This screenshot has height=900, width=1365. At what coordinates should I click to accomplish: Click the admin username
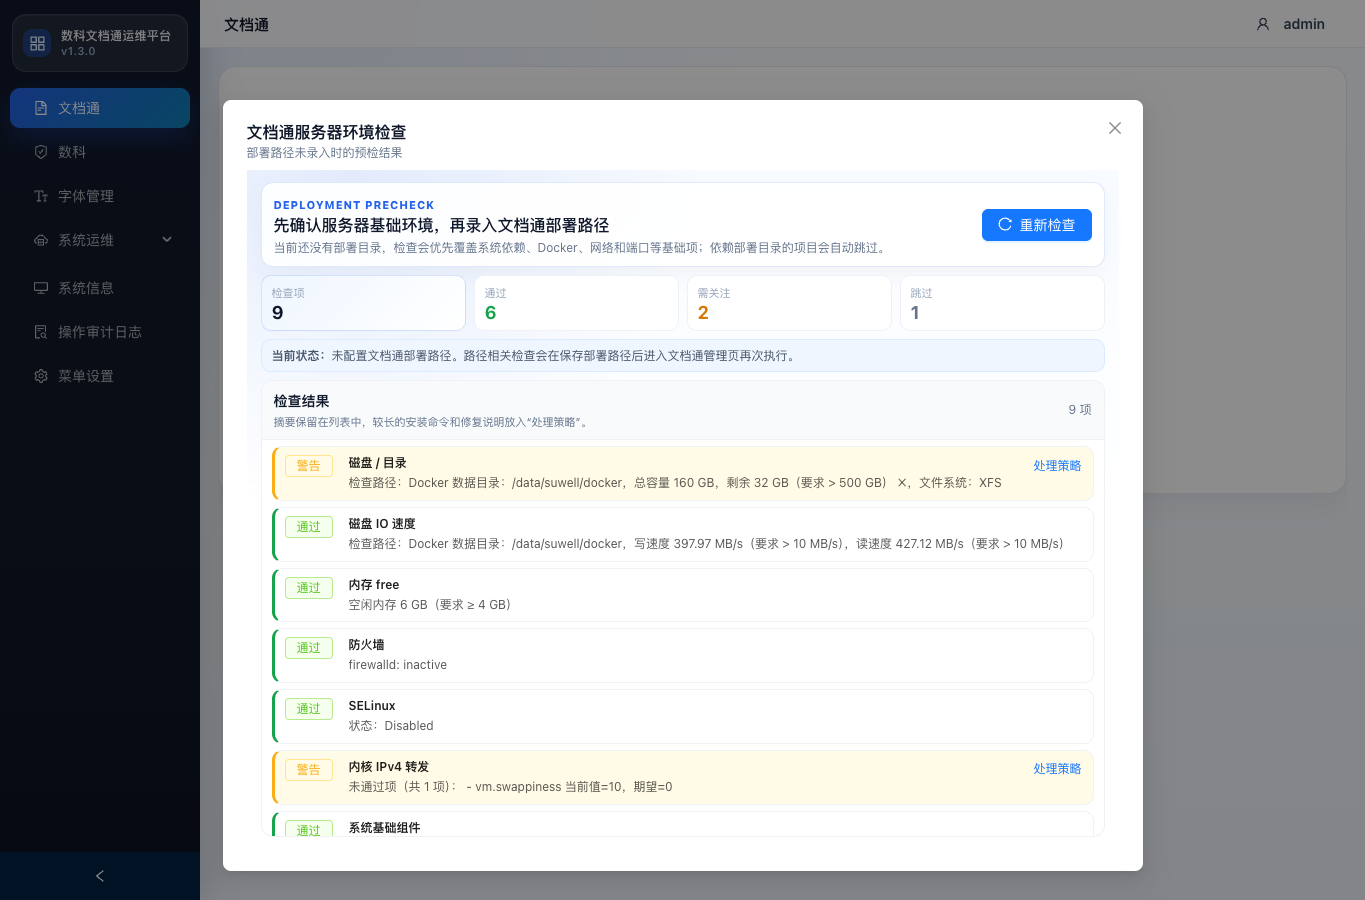click(1304, 24)
